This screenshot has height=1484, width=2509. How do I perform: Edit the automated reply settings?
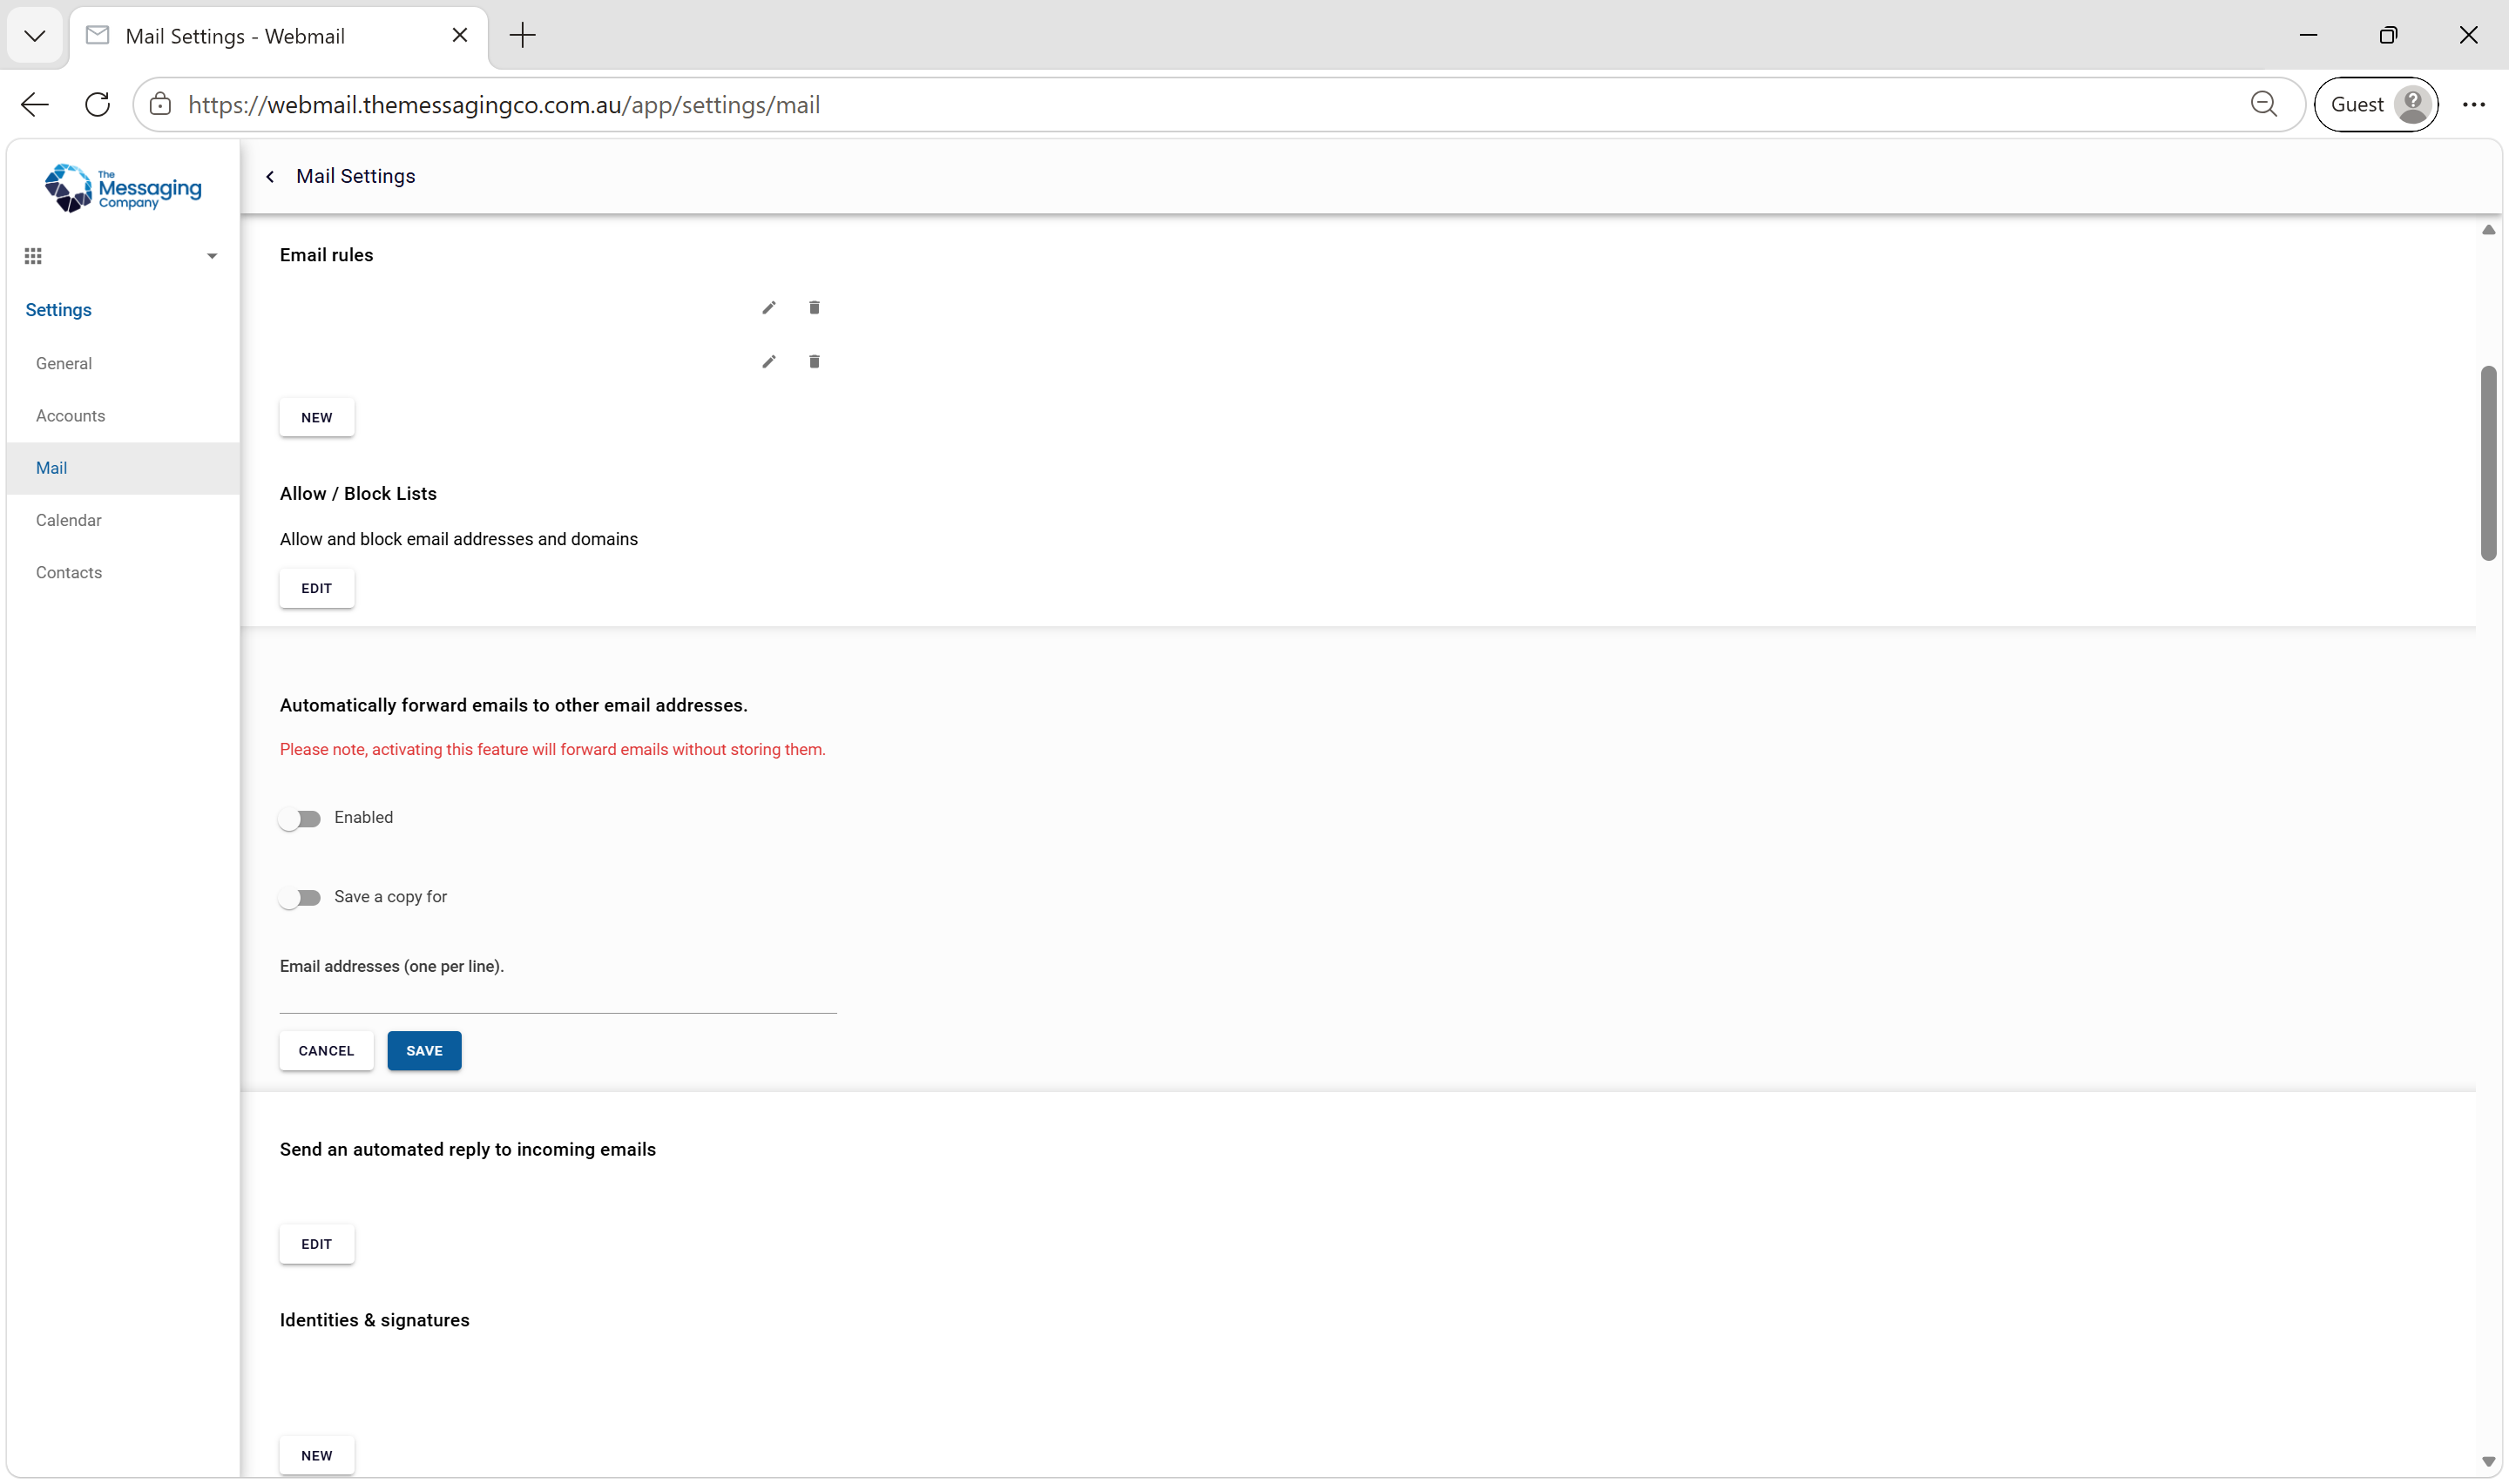tap(317, 1244)
